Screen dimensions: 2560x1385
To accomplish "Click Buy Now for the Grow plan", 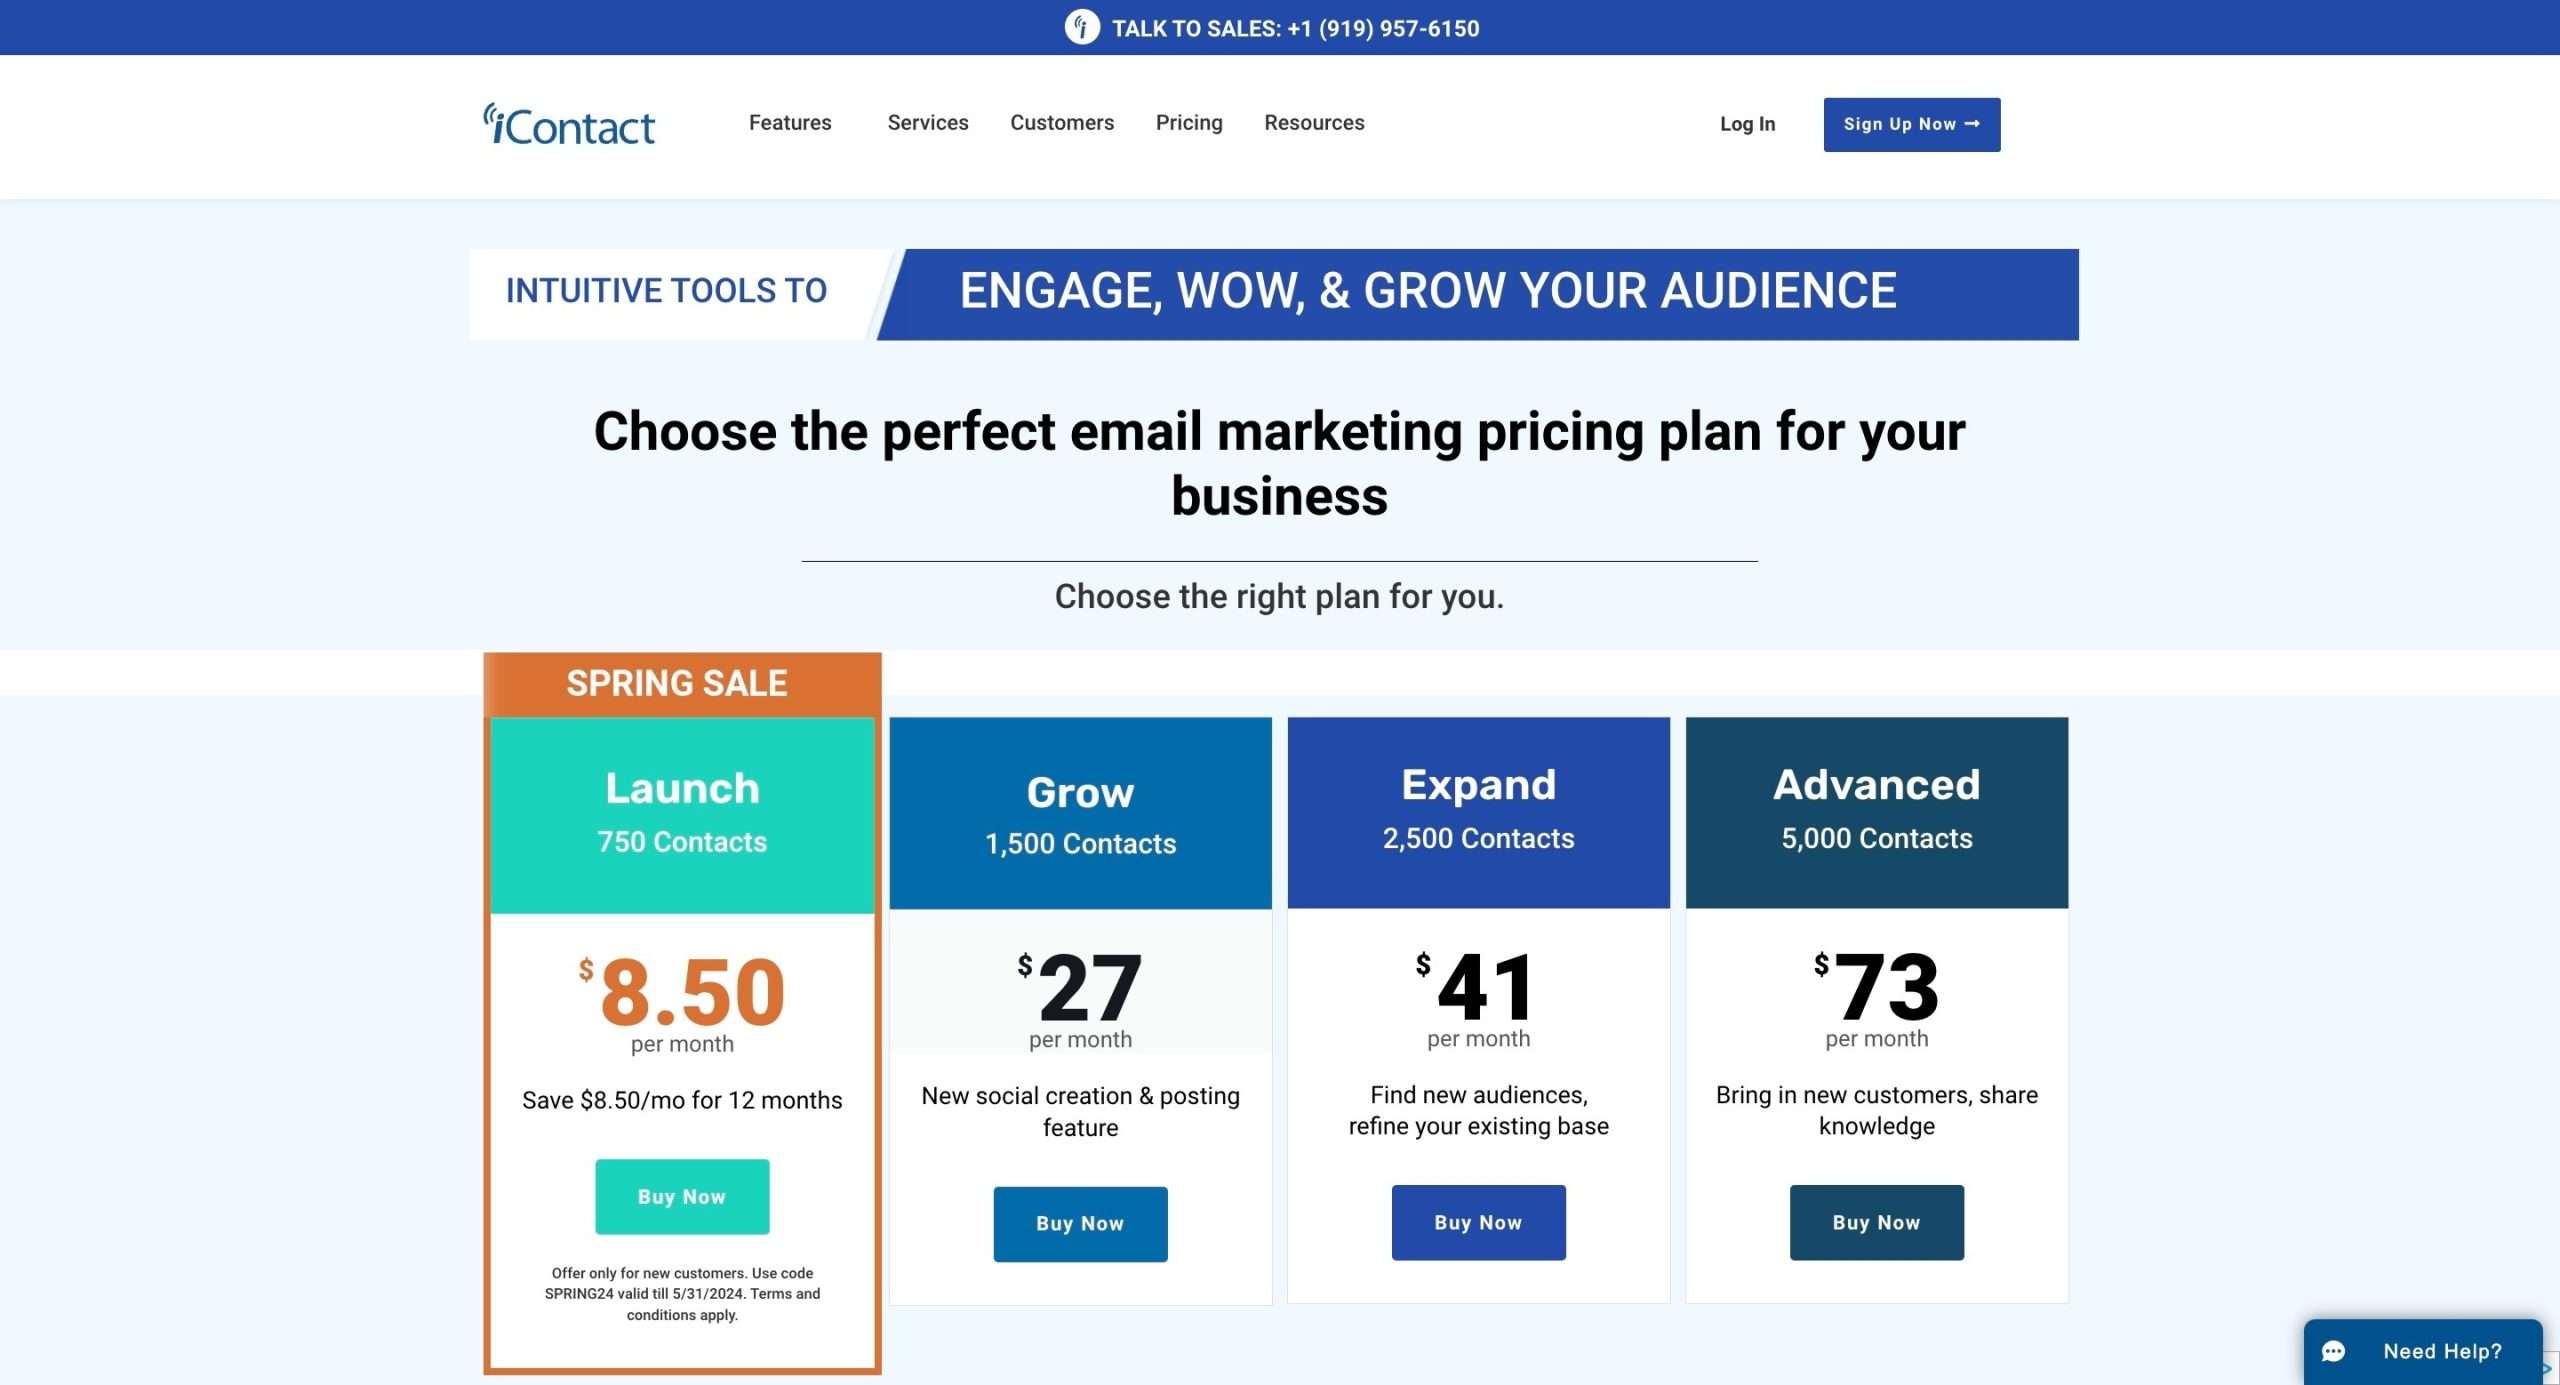I will pos(1080,1223).
